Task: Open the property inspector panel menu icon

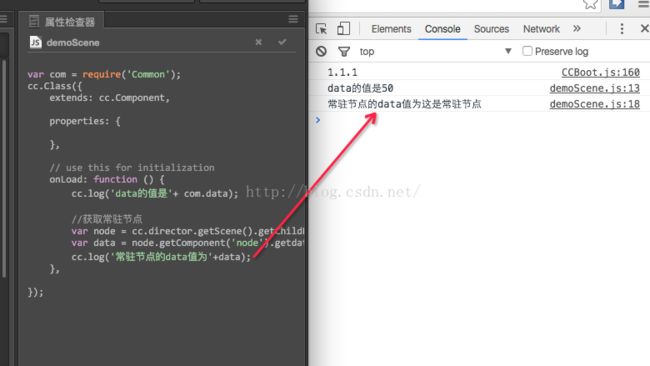Action: tap(293, 19)
